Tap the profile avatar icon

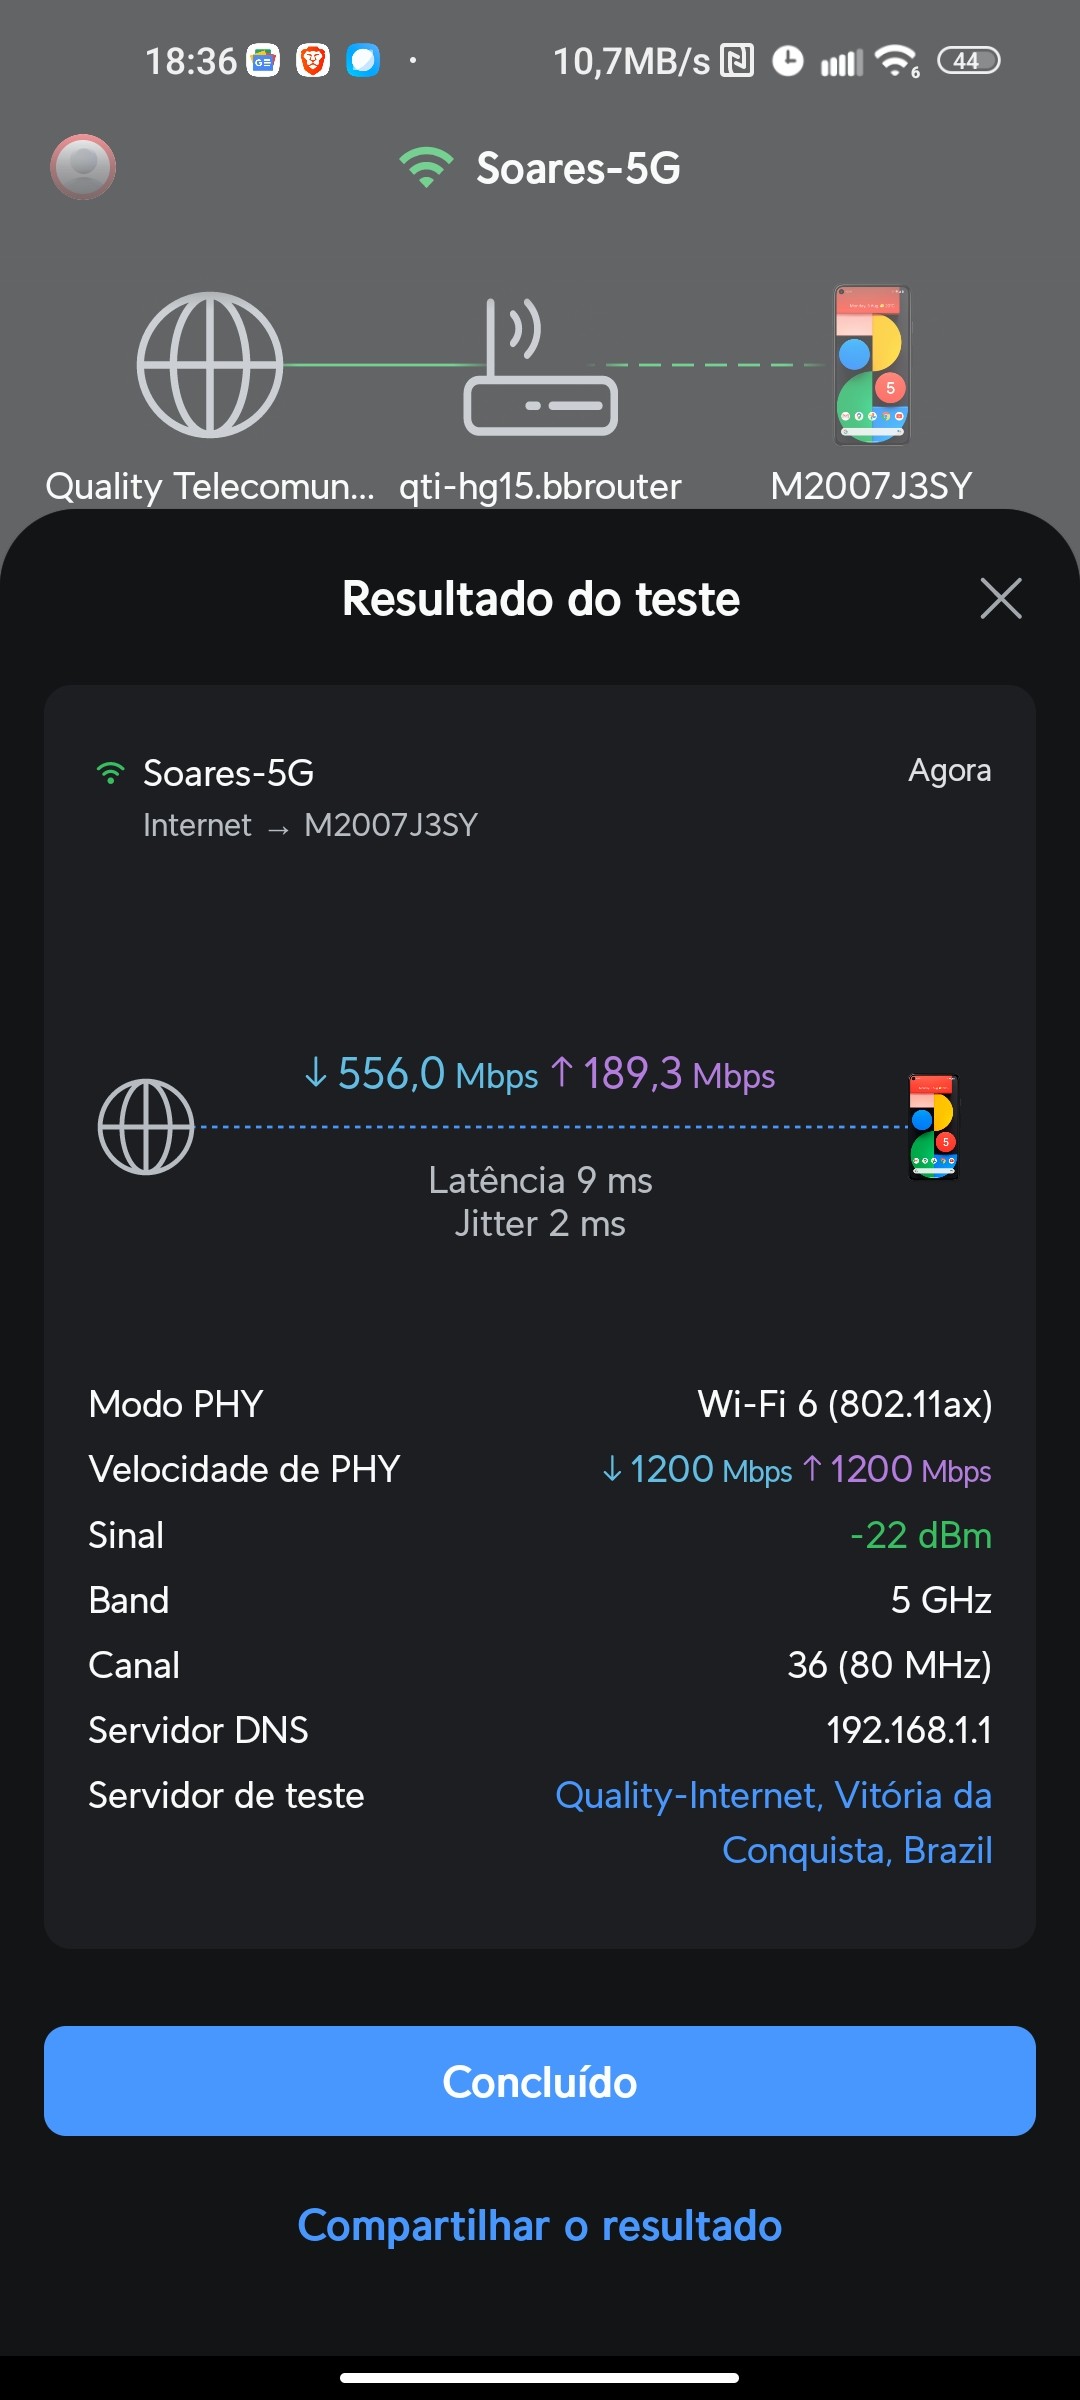pyautogui.click(x=83, y=167)
